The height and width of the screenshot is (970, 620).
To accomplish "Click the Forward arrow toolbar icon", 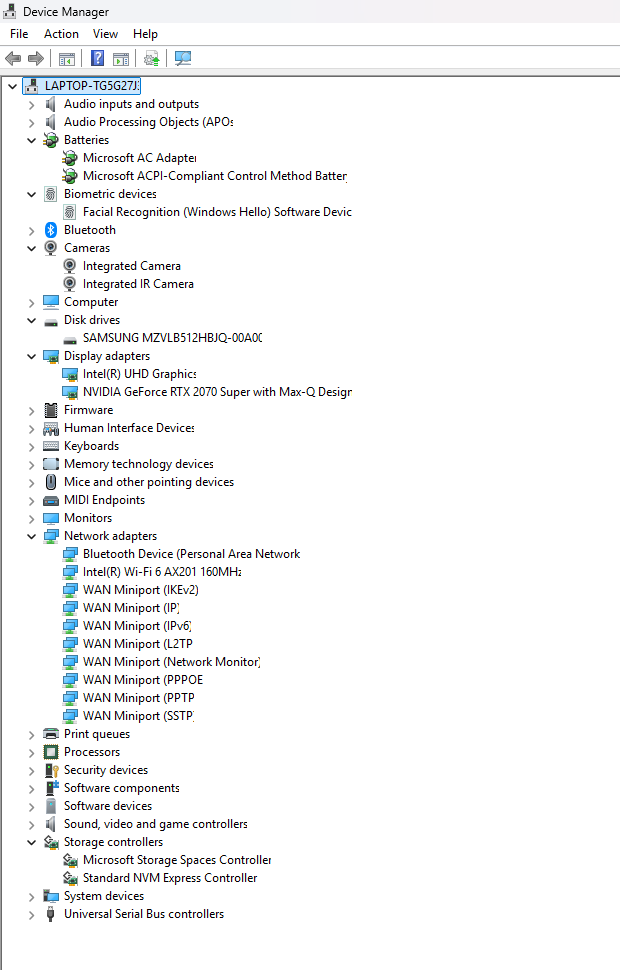I will tap(36, 59).
